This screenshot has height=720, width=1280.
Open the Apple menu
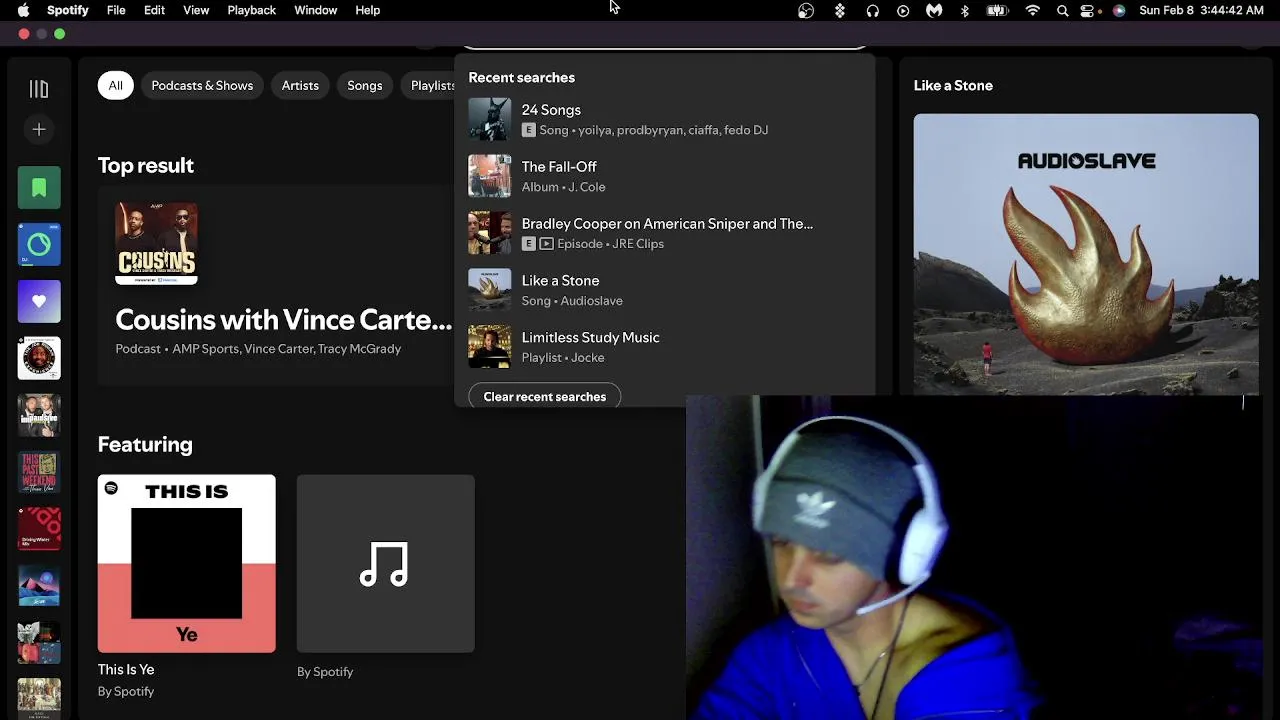[x=23, y=10]
